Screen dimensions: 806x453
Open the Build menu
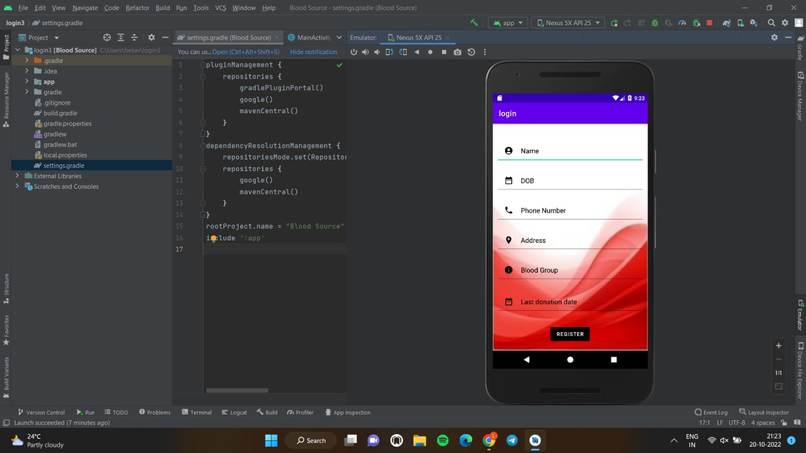[162, 8]
